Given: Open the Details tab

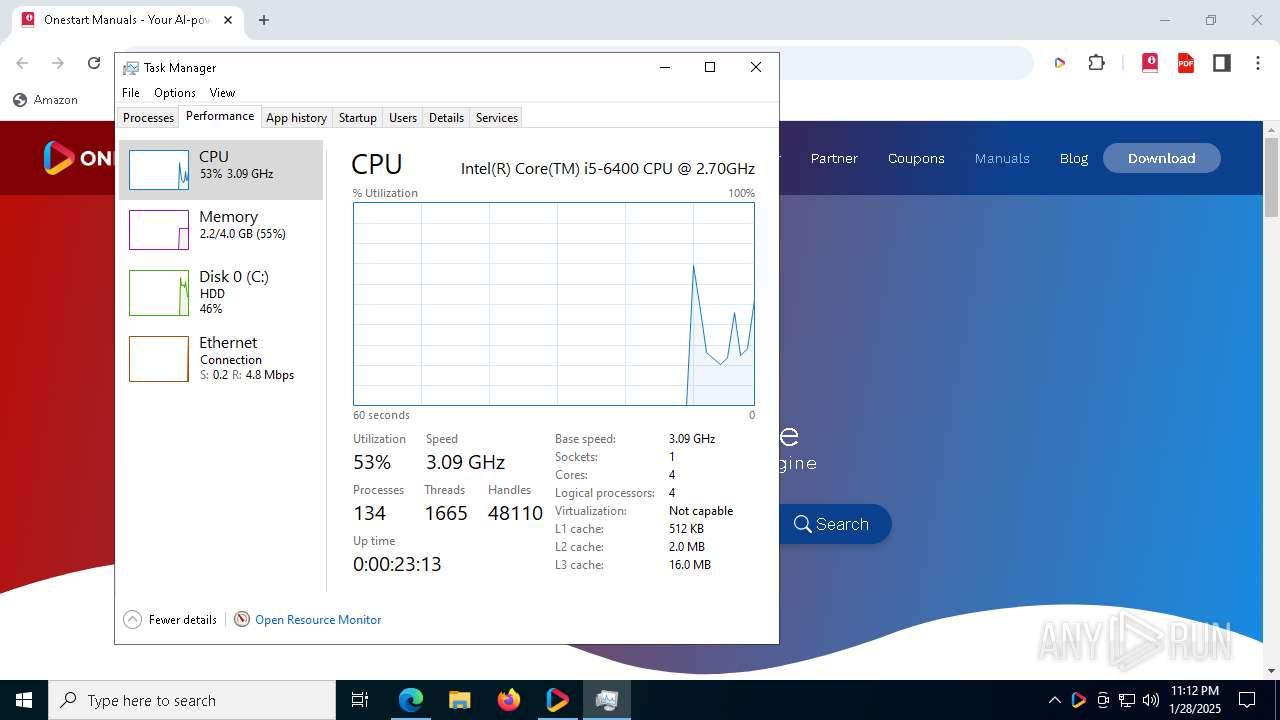Looking at the screenshot, I should coord(446,118).
